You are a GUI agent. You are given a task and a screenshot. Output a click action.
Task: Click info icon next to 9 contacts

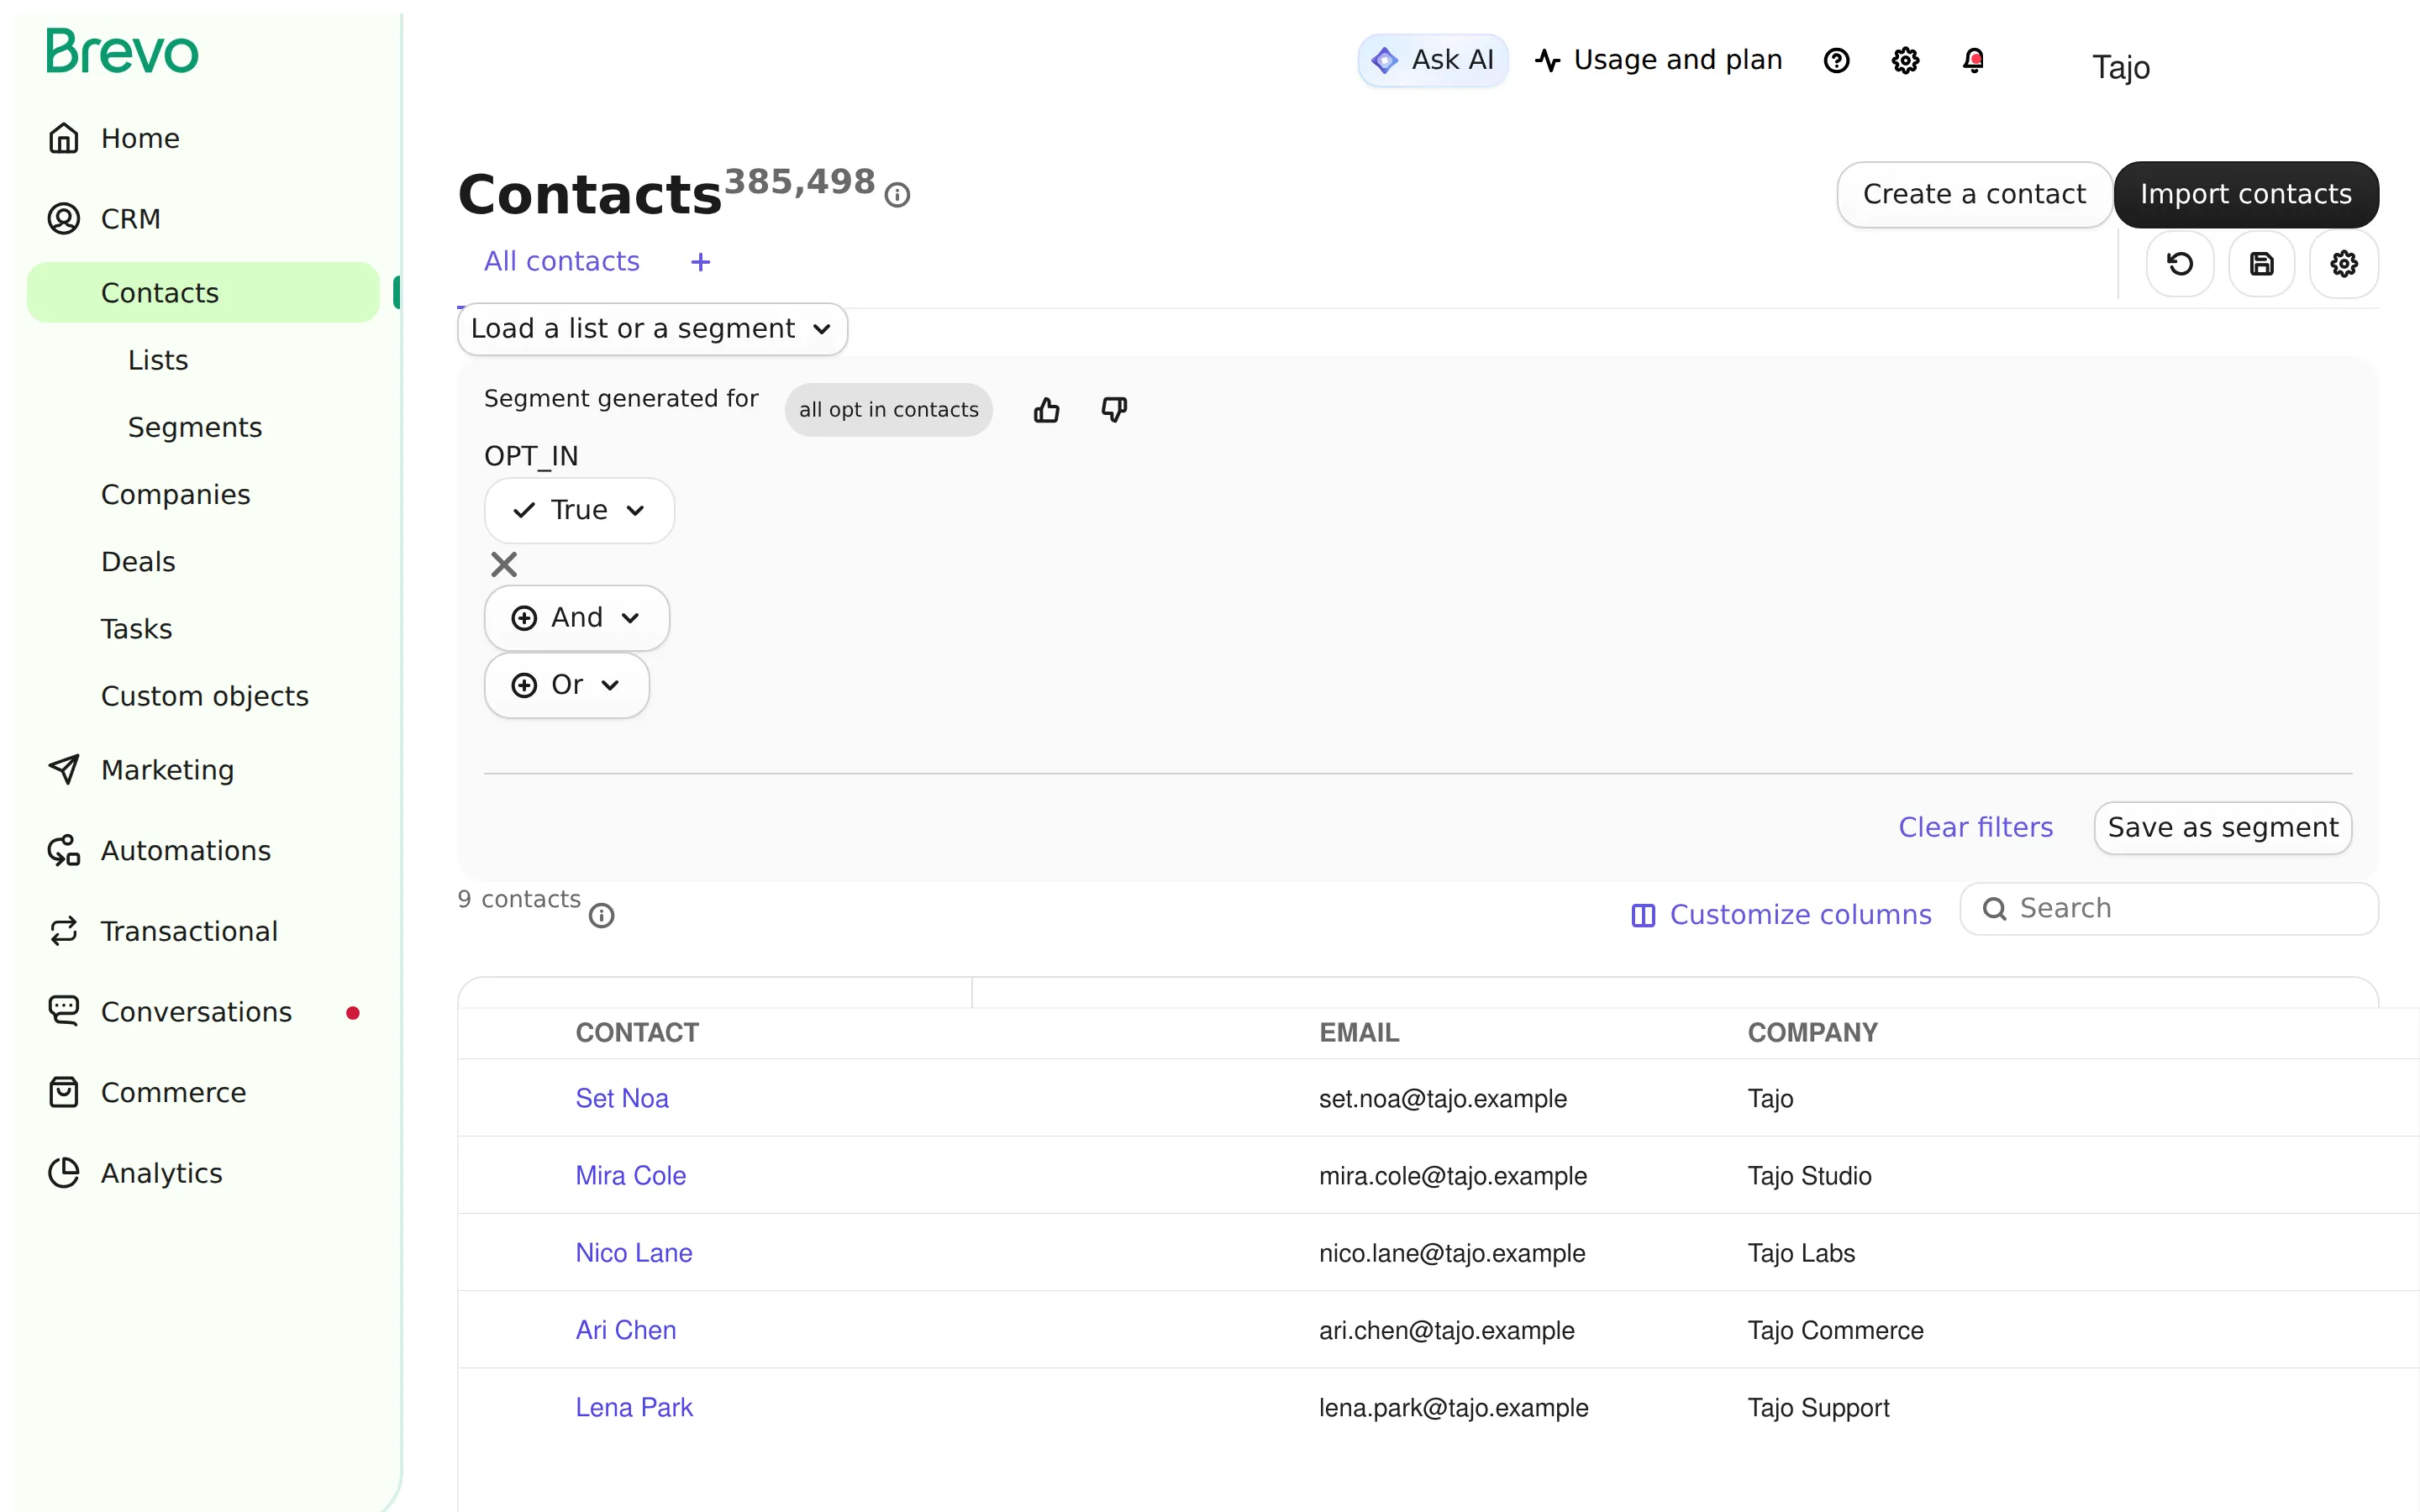coord(601,915)
